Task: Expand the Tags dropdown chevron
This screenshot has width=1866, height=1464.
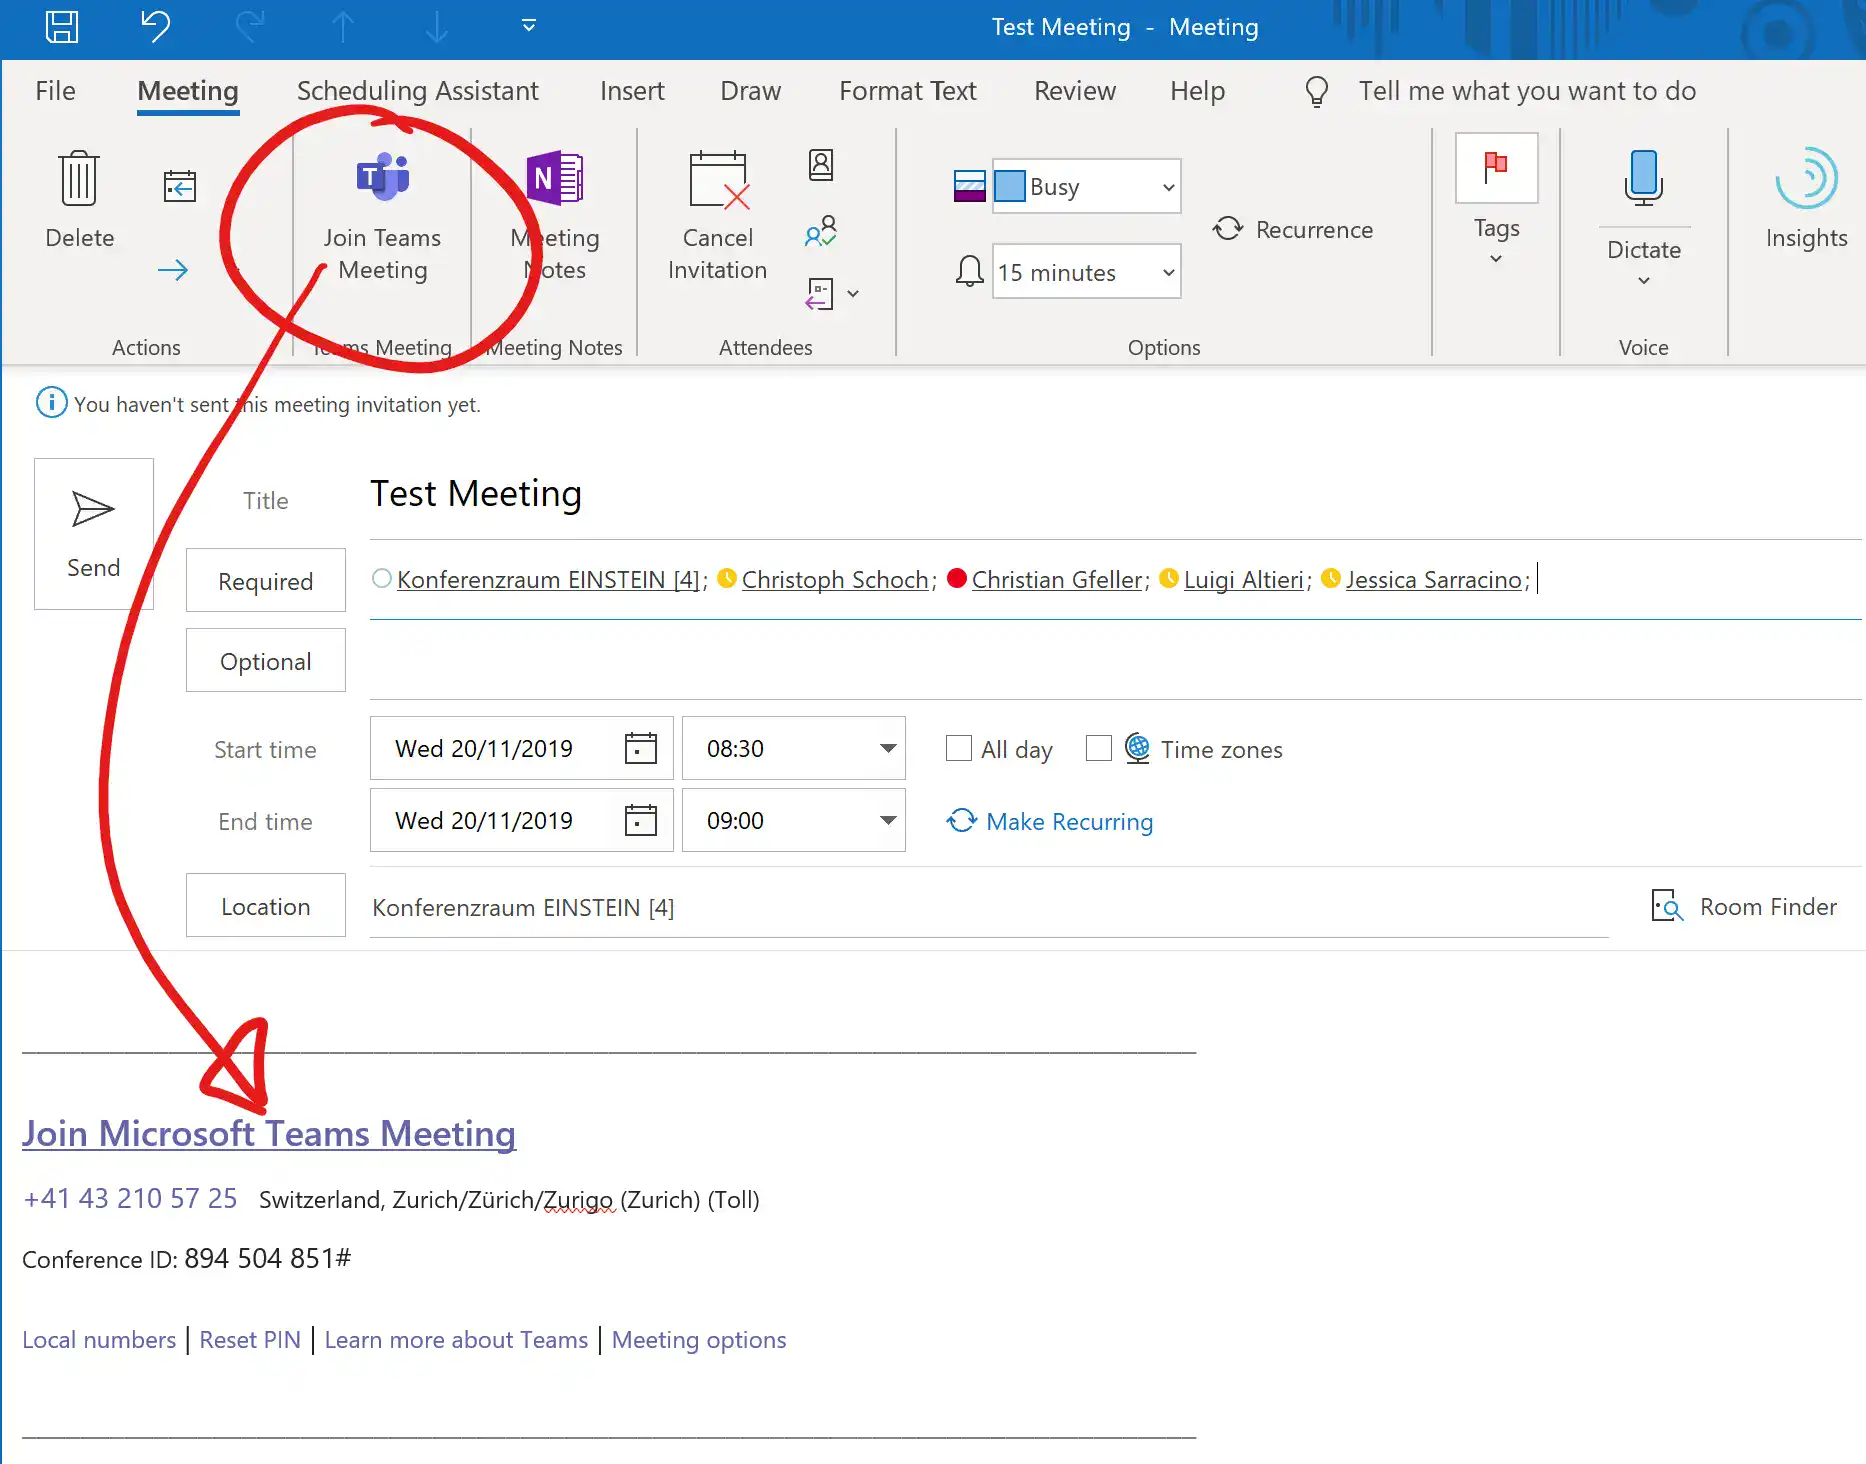Action: [x=1496, y=259]
